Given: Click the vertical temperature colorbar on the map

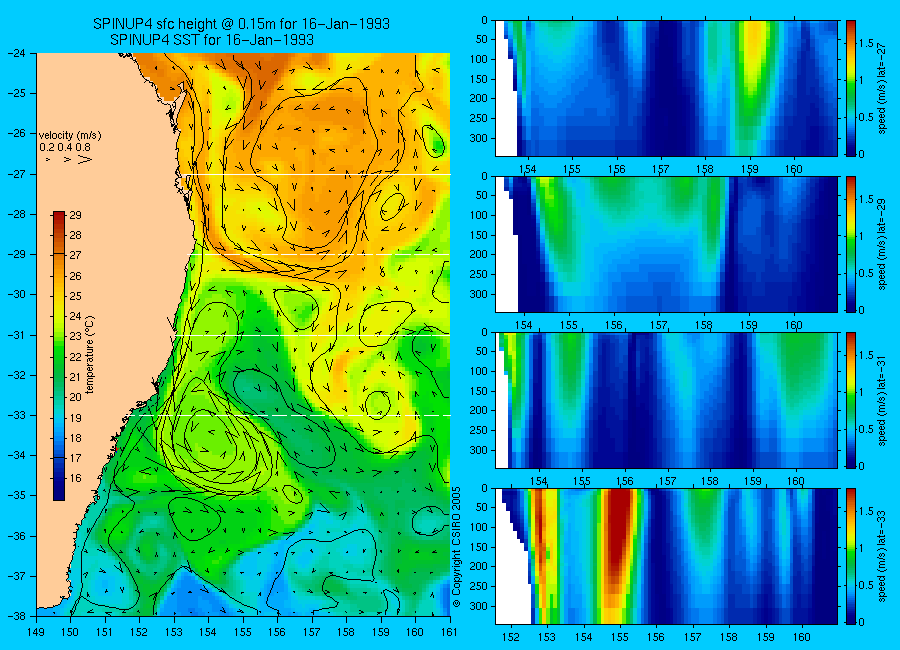Looking at the screenshot, I should (x=59, y=356).
